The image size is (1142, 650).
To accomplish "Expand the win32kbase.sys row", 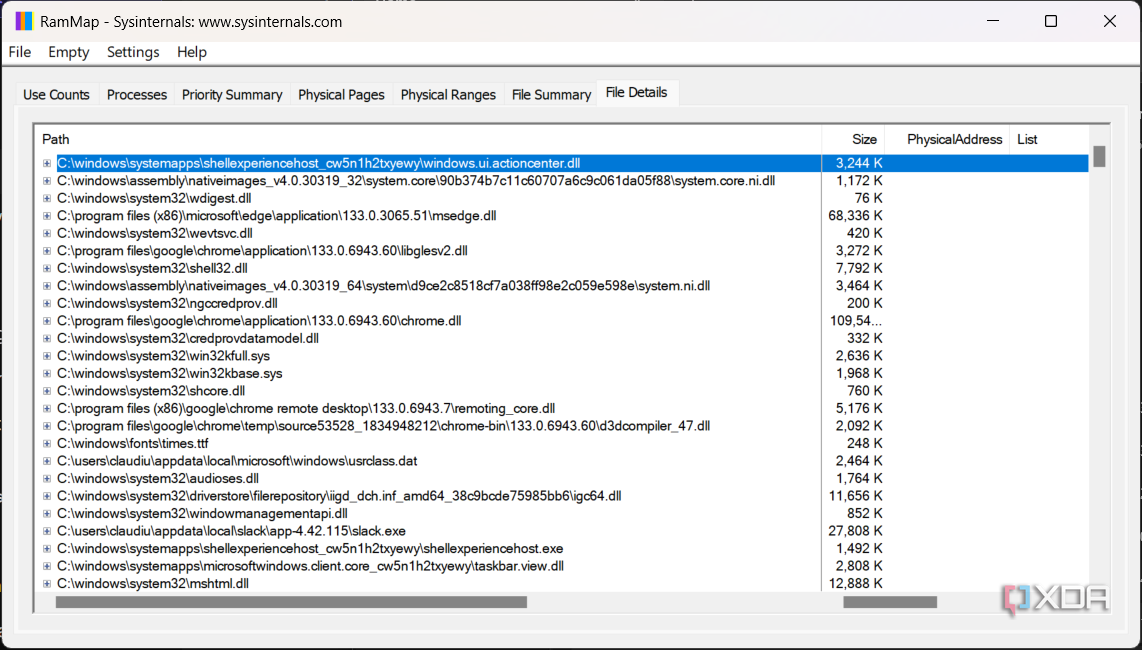I will 47,373.
